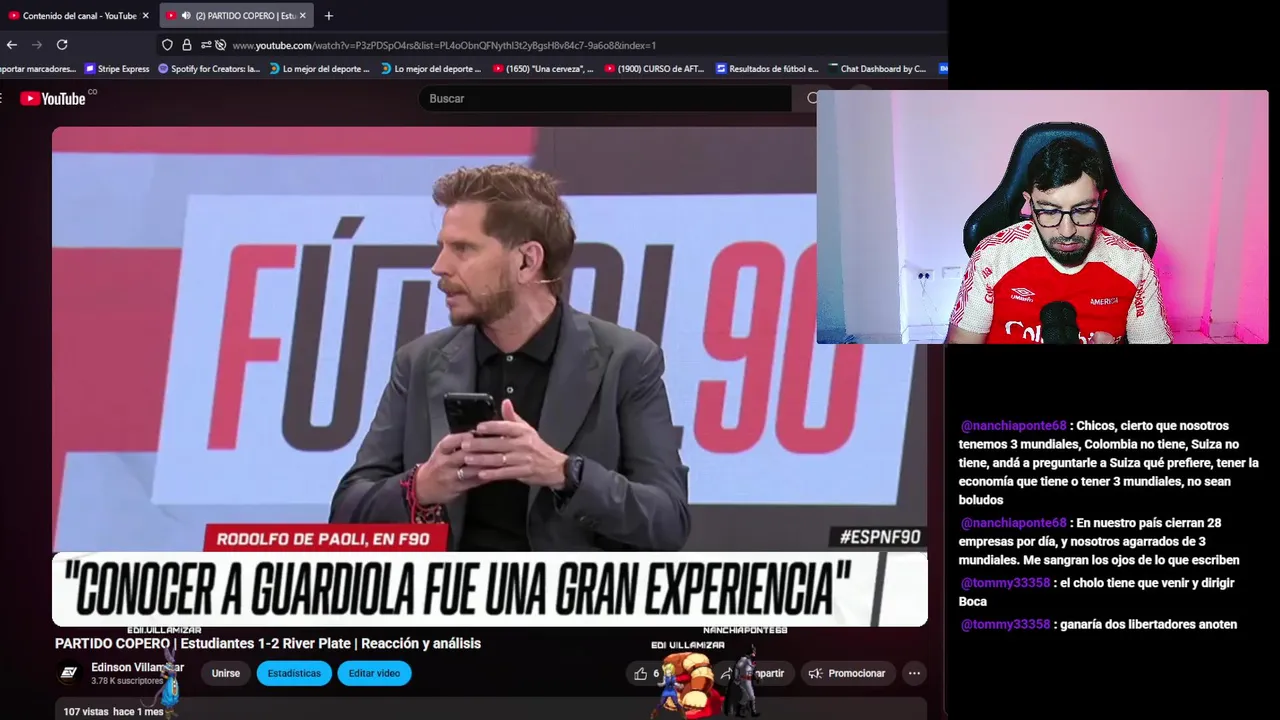Viewport: 1280px width, 720px height.
Task: Click the 'Unirse' join button
Action: (x=226, y=673)
